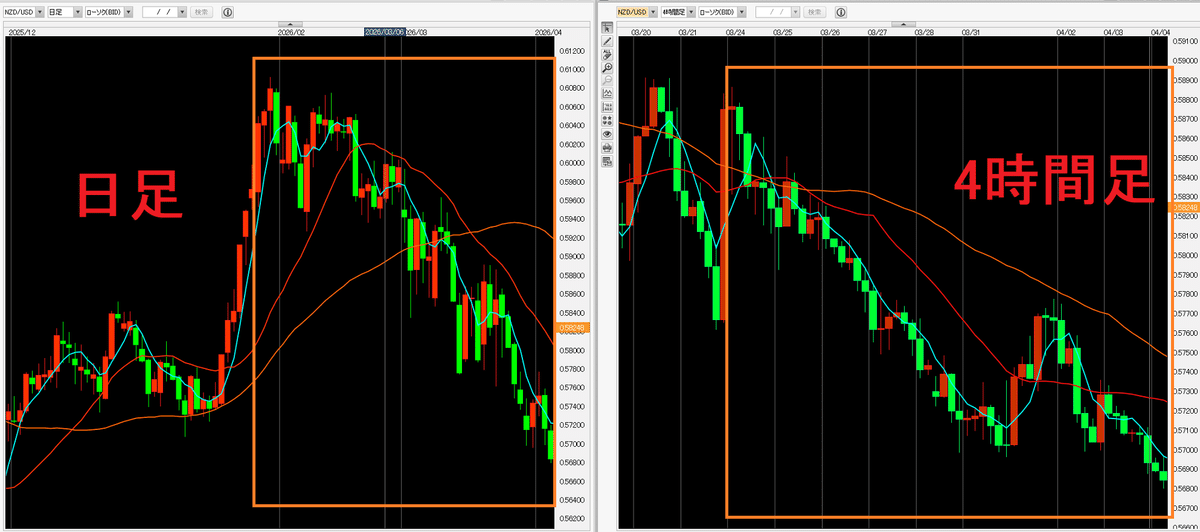Open NZD/USD pair dropdown on left chart
Screen dimensions: 1200x532
click(40, 12)
